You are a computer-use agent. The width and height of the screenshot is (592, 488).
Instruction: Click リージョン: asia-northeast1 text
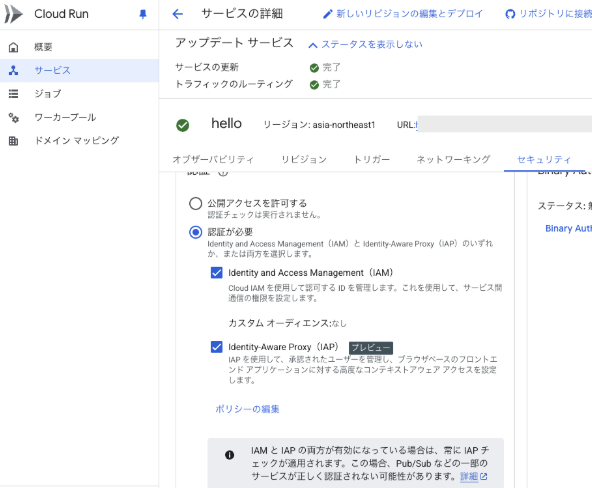319,125
